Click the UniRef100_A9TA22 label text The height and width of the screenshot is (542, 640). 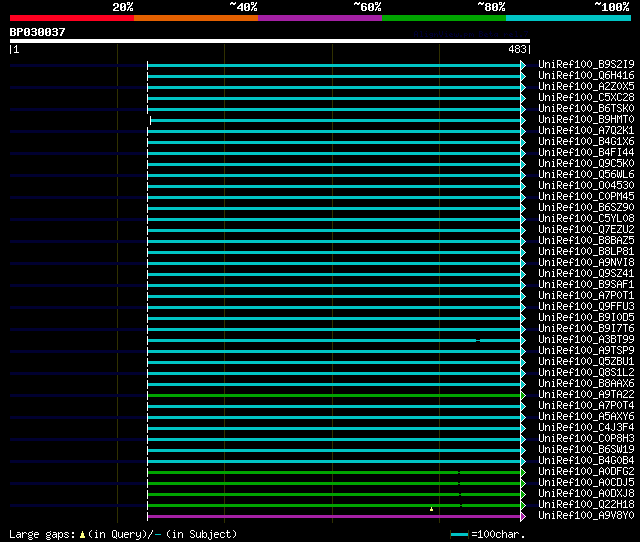point(586,395)
